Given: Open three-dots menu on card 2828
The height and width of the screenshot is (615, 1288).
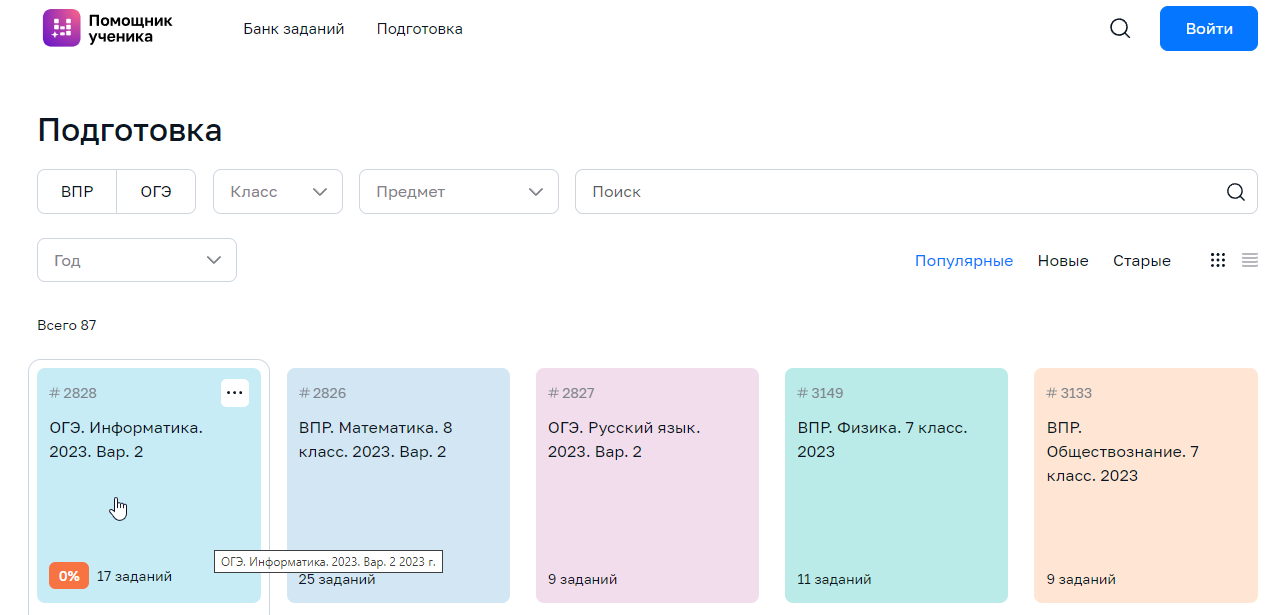Looking at the screenshot, I should pos(234,393).
